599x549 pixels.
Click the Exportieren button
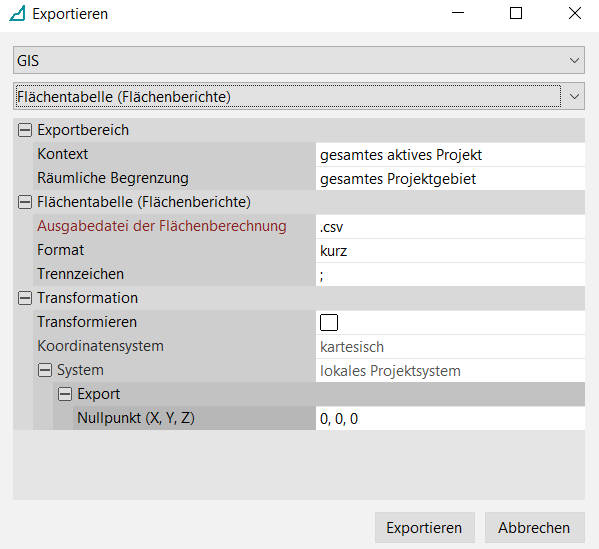424,528
